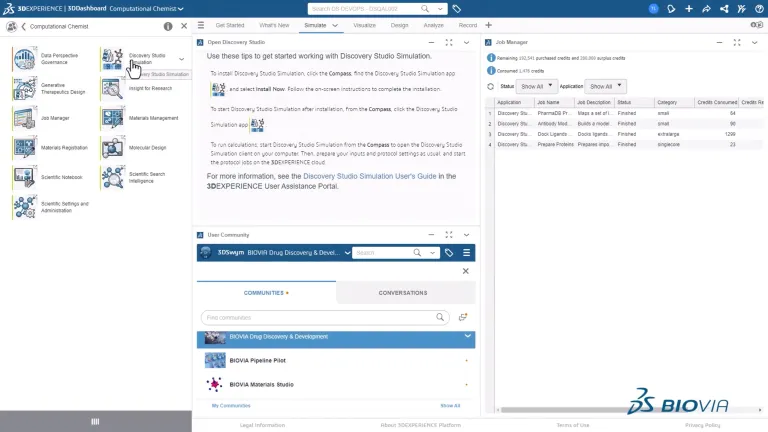768x432 pixels.
Task: Select the Communities tab
Action: (266, 293)
